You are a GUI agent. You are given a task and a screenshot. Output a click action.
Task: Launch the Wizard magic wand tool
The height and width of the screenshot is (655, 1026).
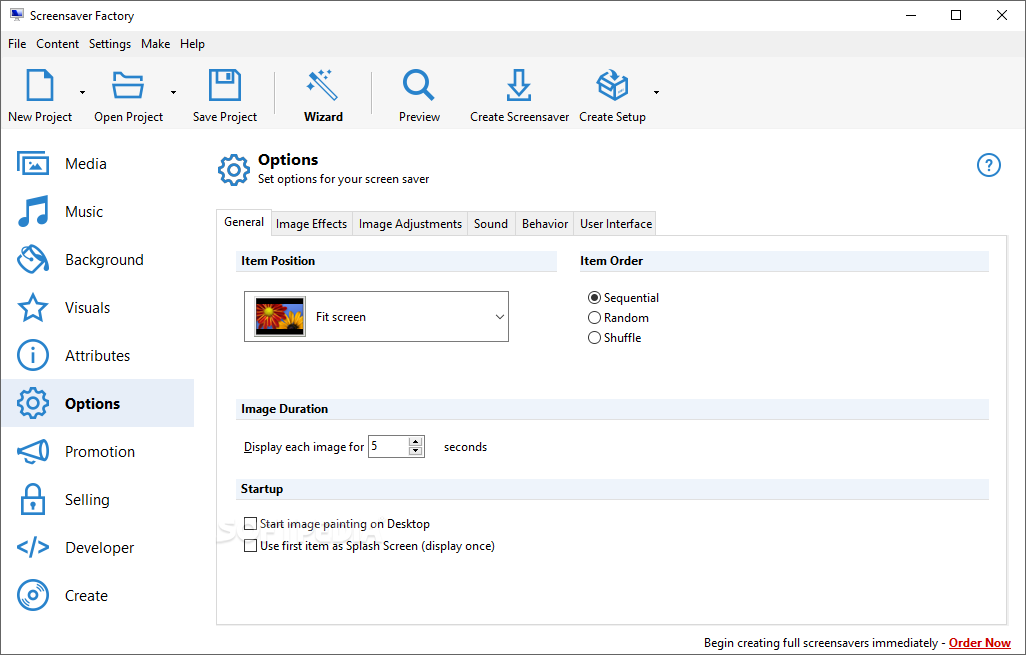coord(323,85)
